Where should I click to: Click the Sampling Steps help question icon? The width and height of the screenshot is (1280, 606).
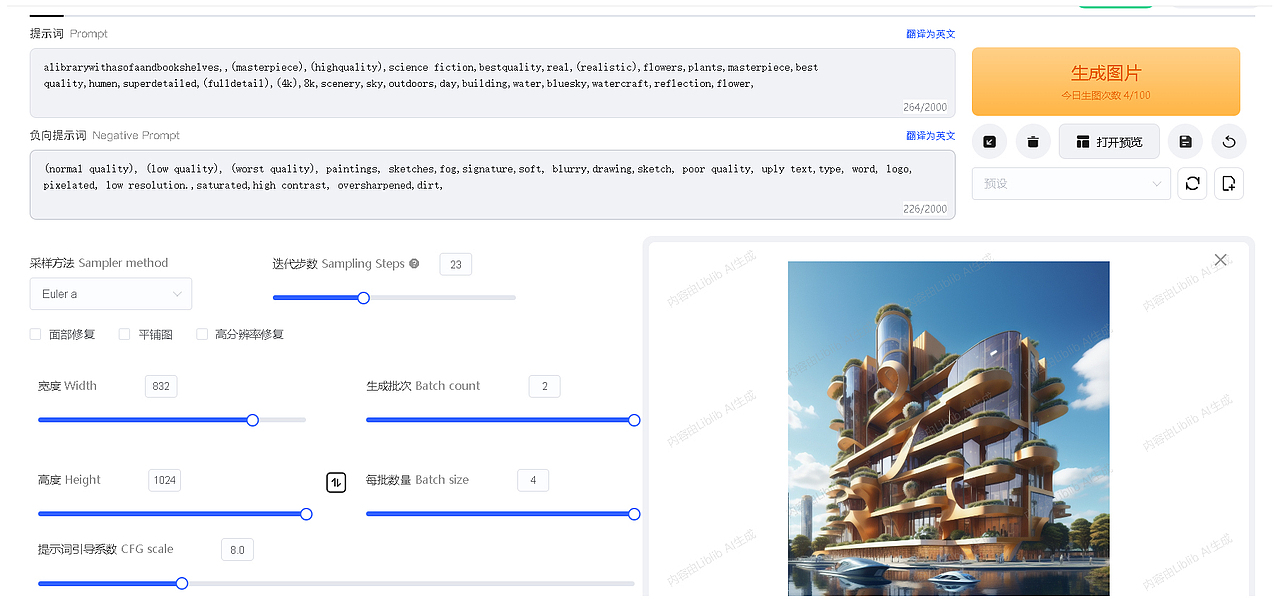click(414, 264)
